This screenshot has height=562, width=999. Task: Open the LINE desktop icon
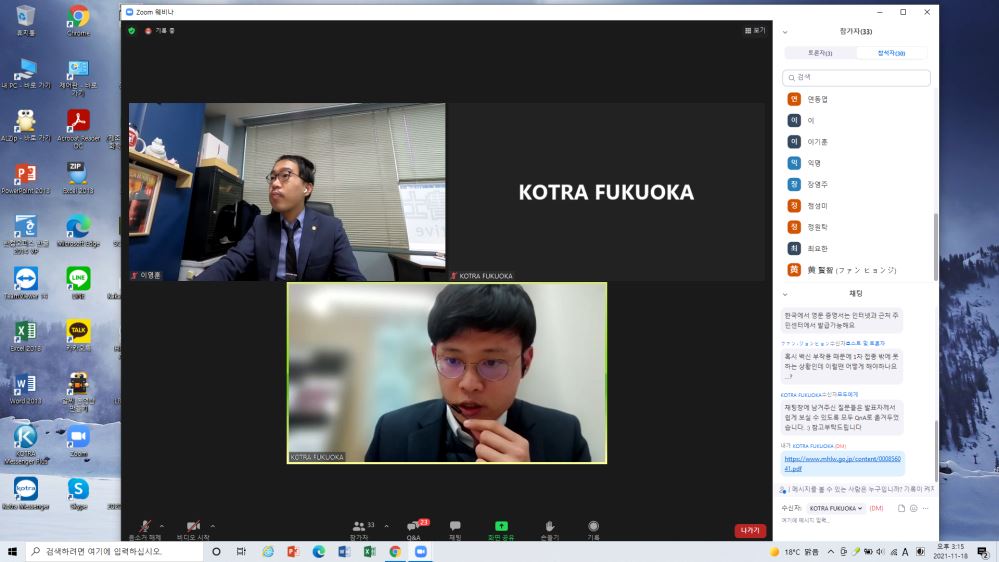point(78,284)
